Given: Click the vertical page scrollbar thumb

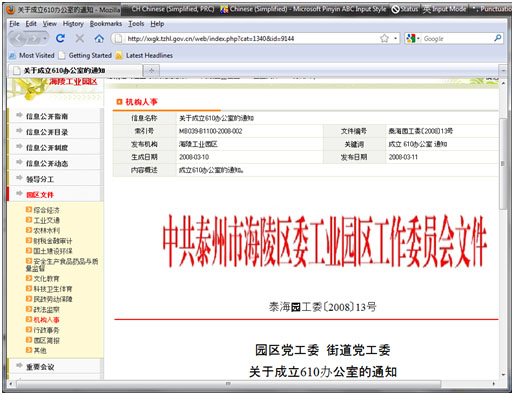Looking at the screenshot, I should 503,163.
